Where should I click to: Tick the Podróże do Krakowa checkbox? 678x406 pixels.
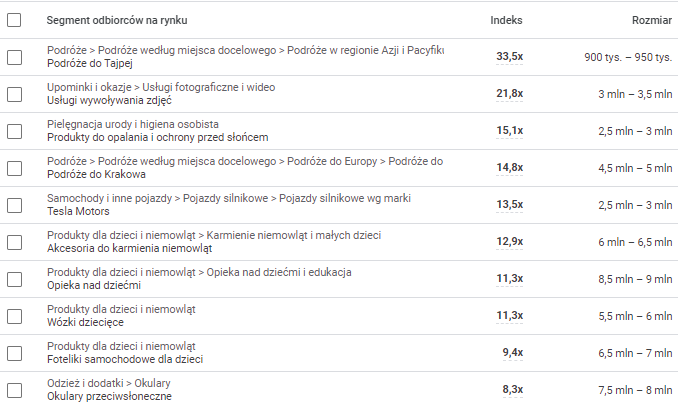pyautogui.click(x=14, y=168)
